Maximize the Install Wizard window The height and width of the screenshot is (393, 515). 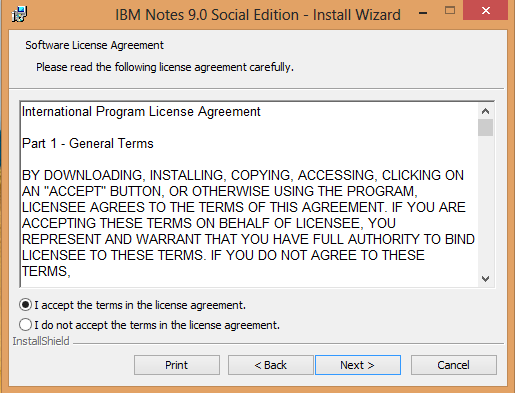click(450, 10)
